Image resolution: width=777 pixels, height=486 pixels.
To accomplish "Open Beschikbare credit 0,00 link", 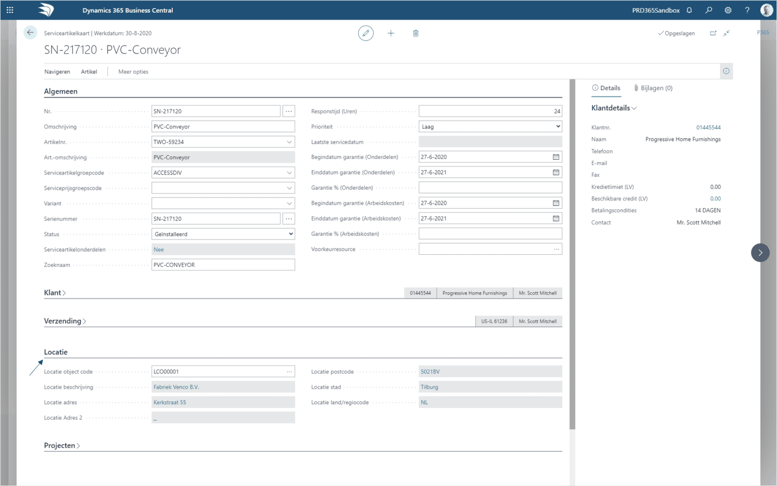I will pyautogui.click(x=715, y=199).
